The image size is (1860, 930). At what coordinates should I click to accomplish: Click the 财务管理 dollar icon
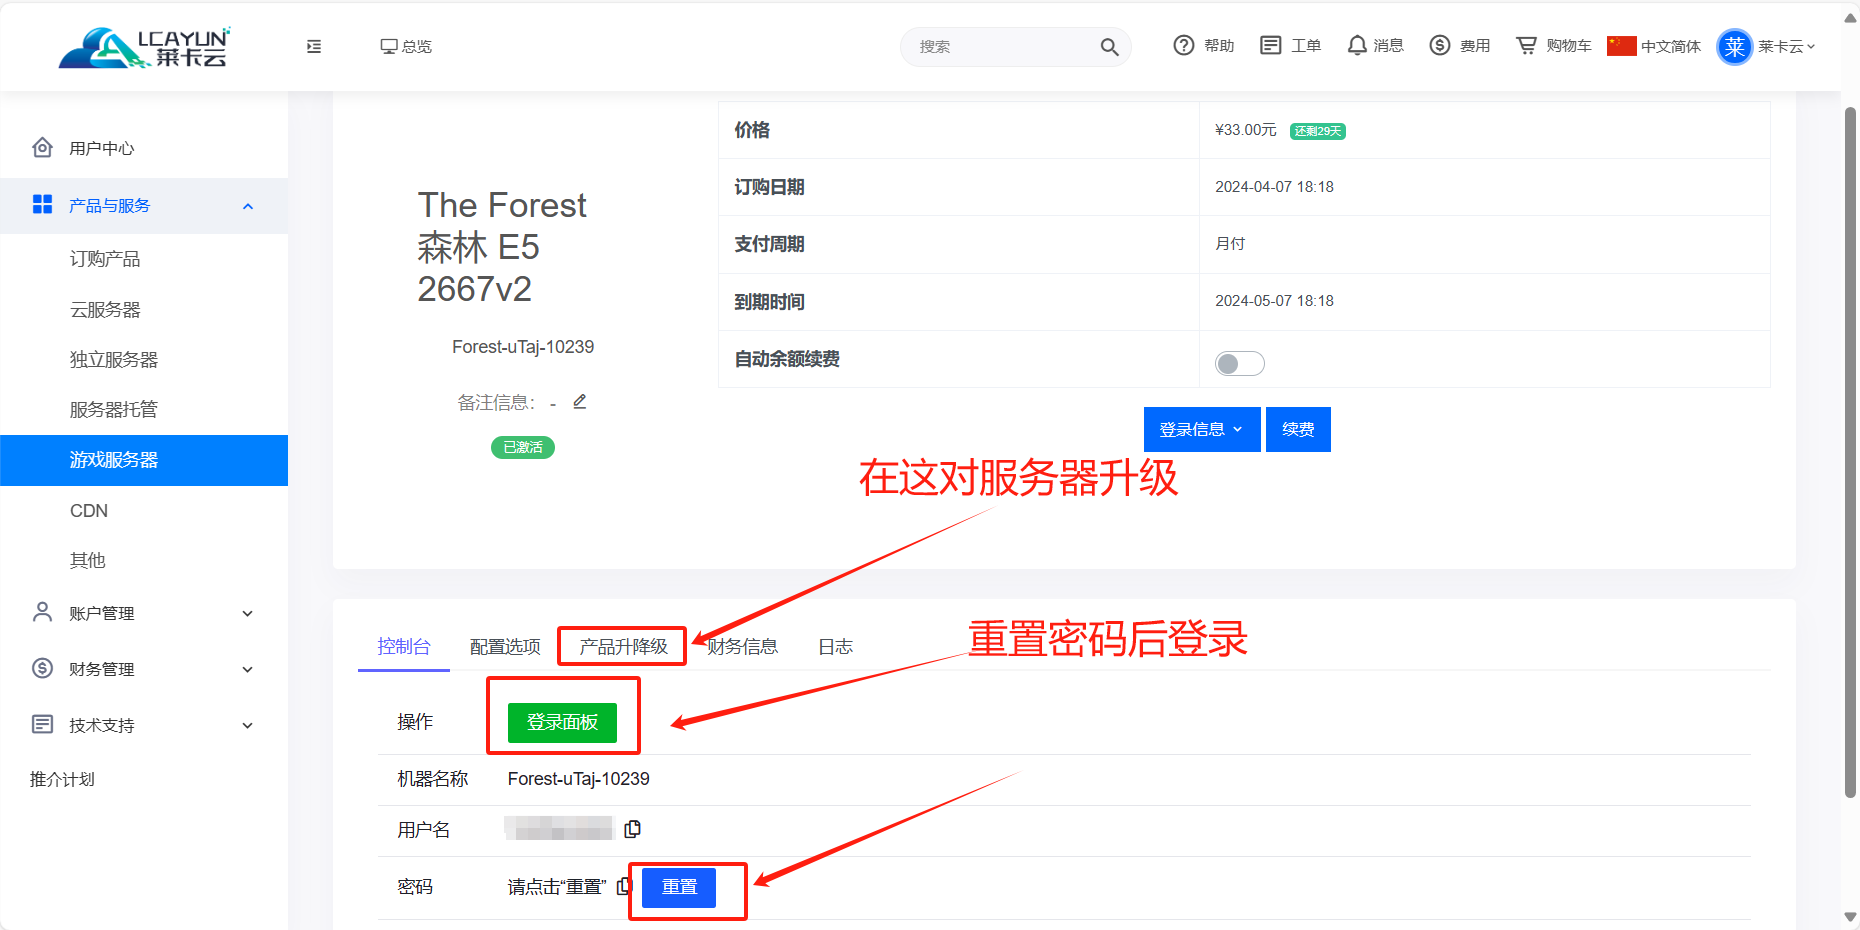click(x=42, y=668)
